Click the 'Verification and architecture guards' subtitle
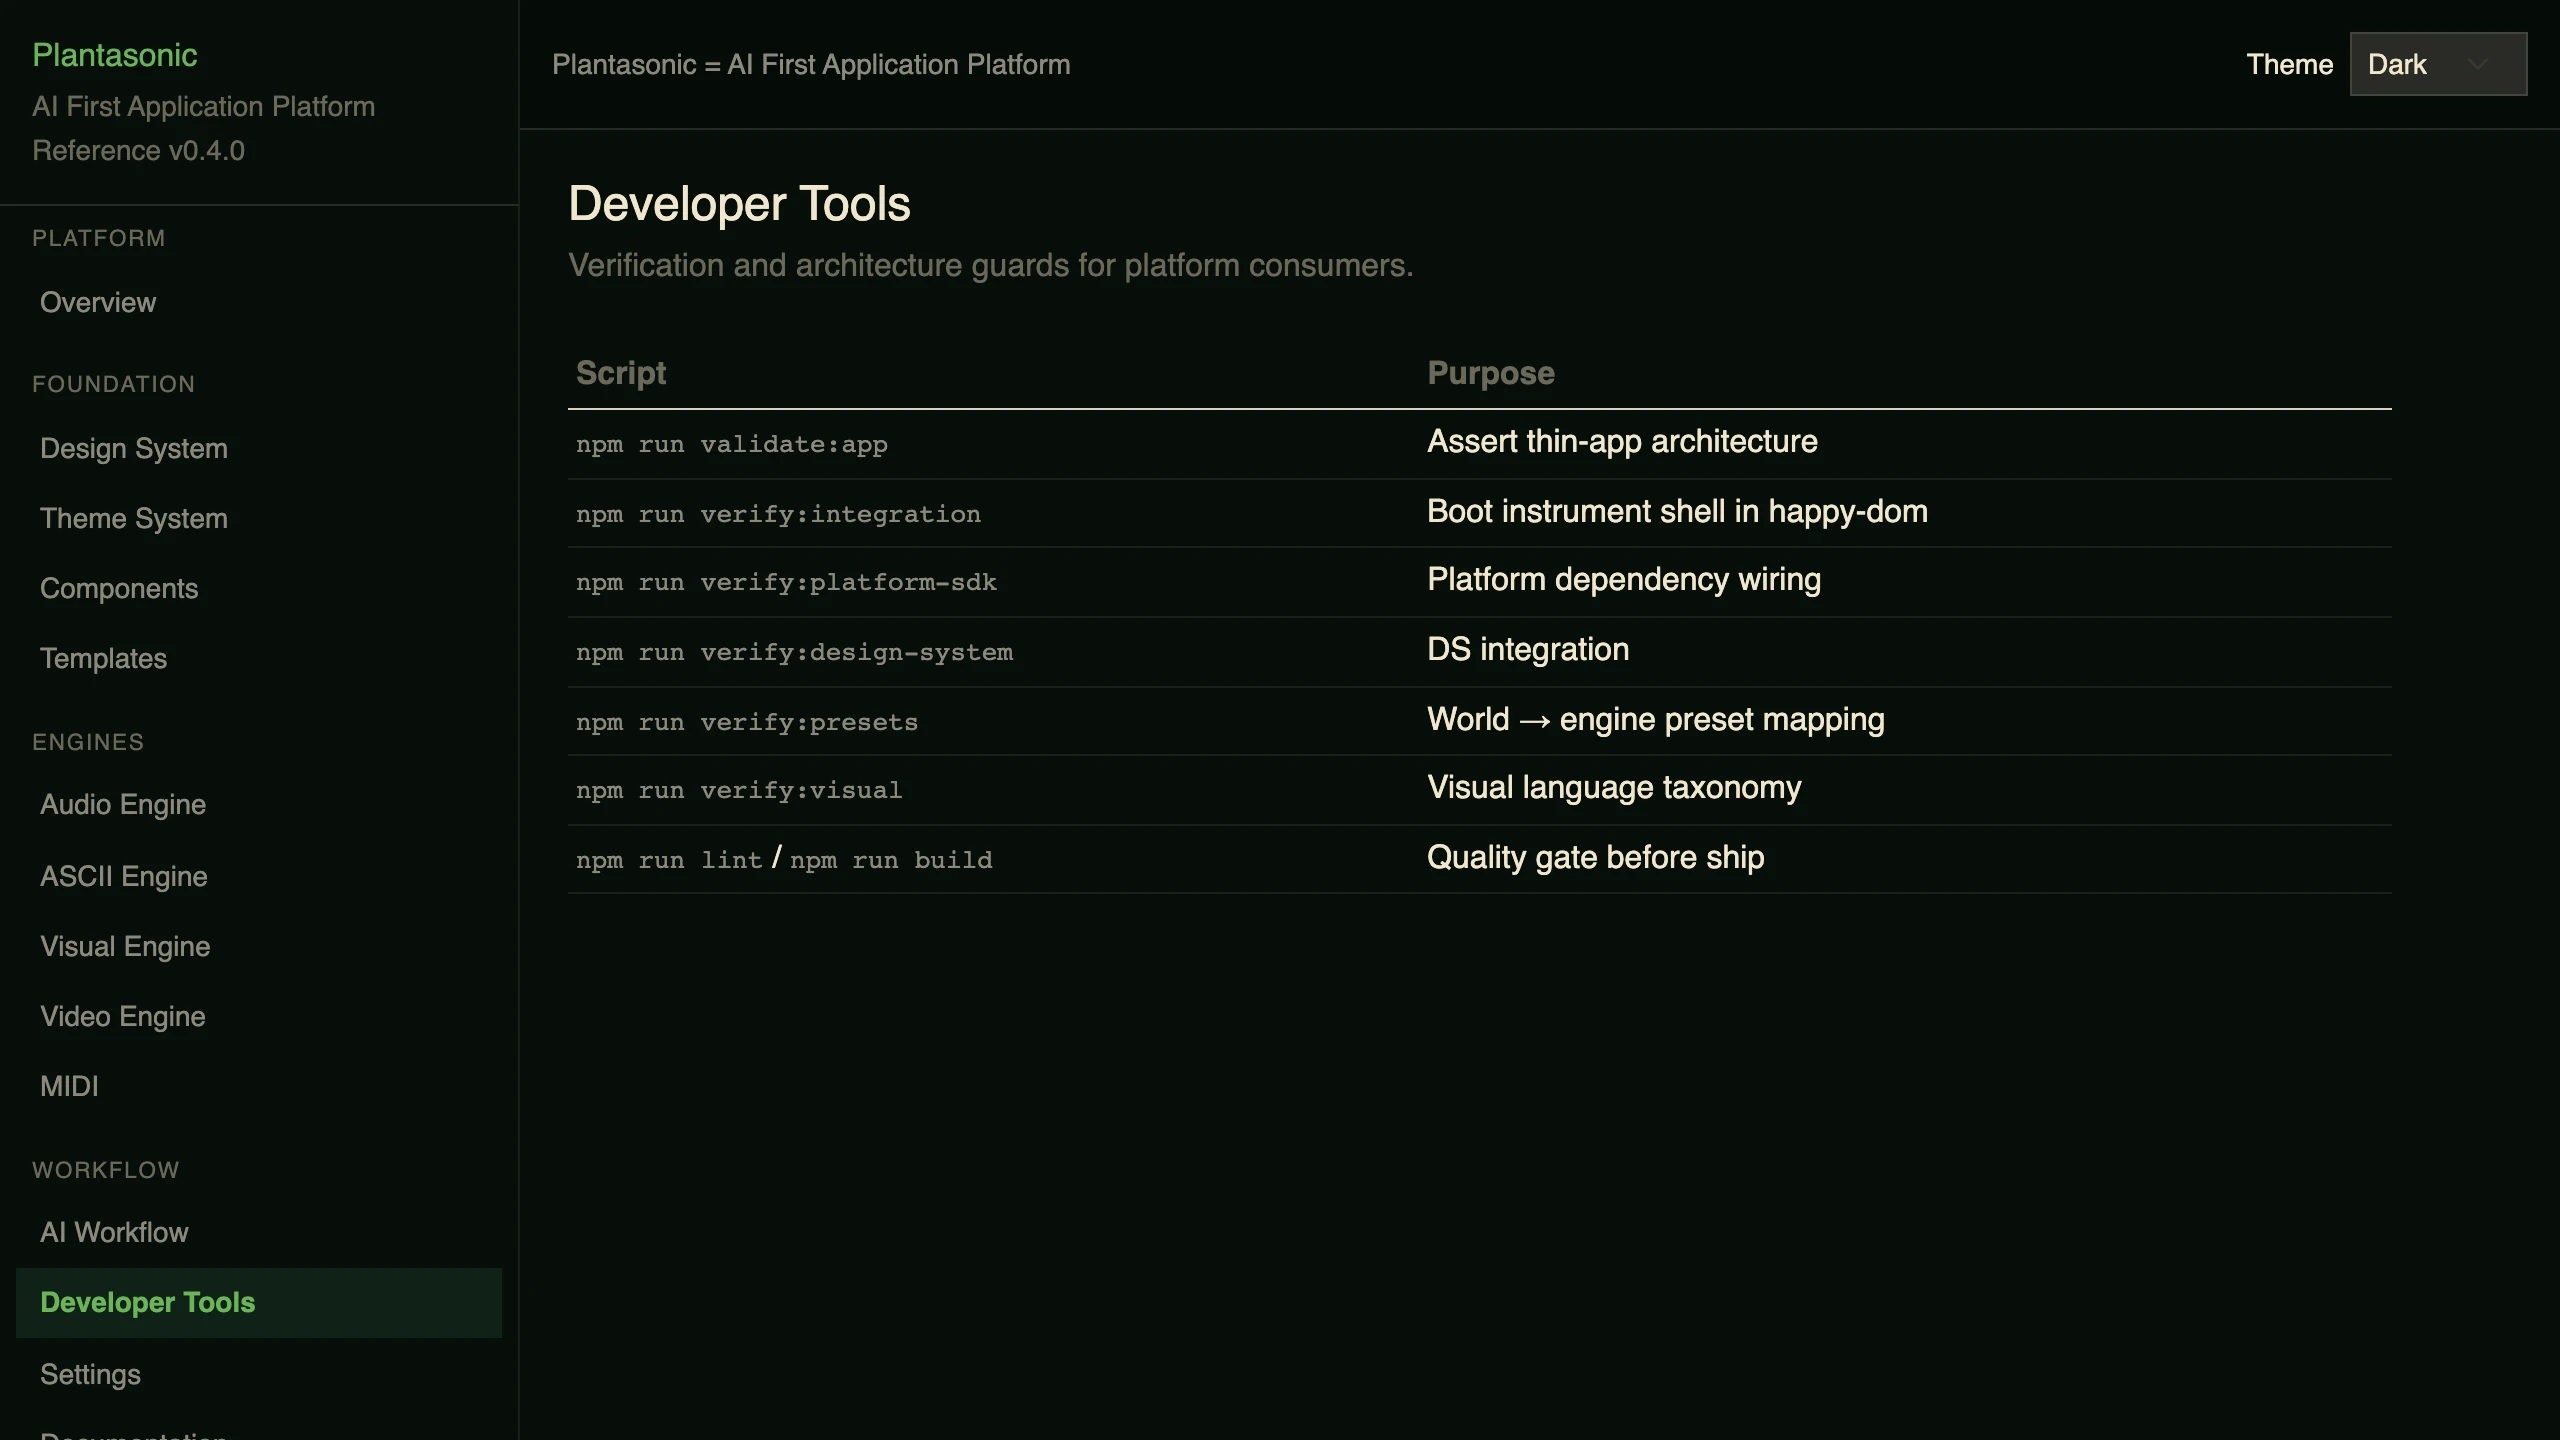 pos(990,265)
